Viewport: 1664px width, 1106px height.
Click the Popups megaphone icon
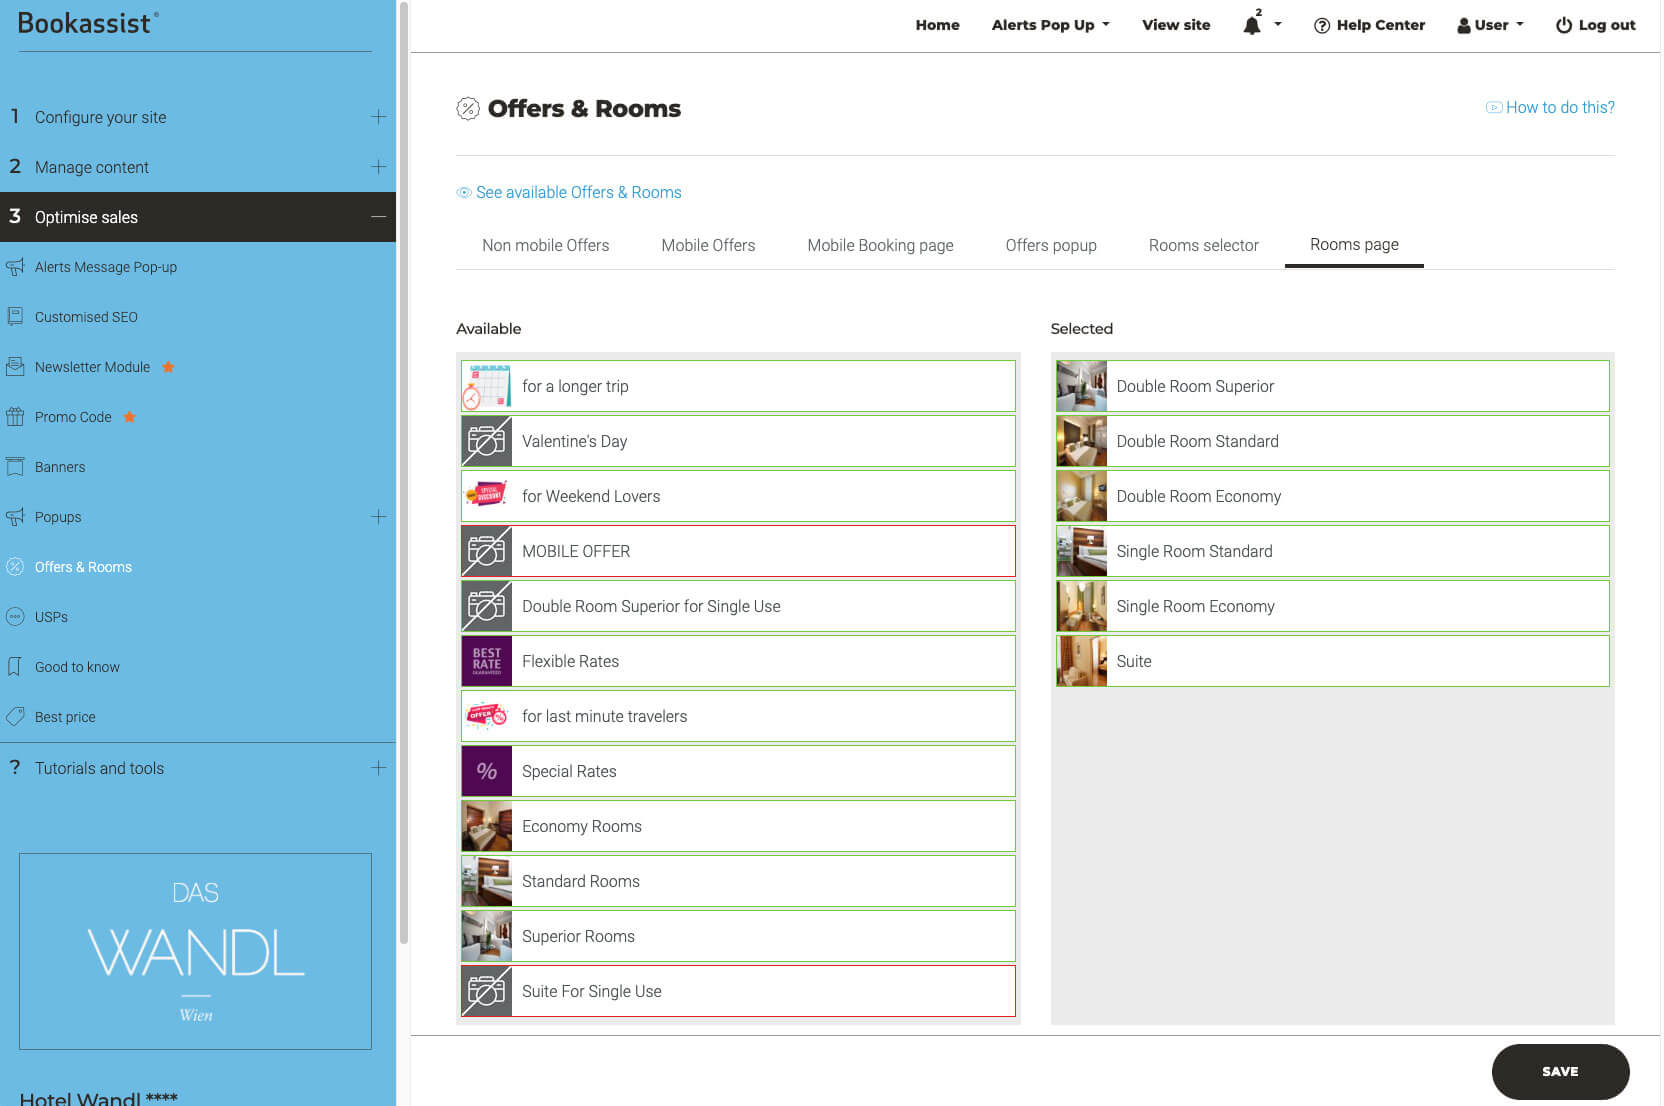(15, 517)
